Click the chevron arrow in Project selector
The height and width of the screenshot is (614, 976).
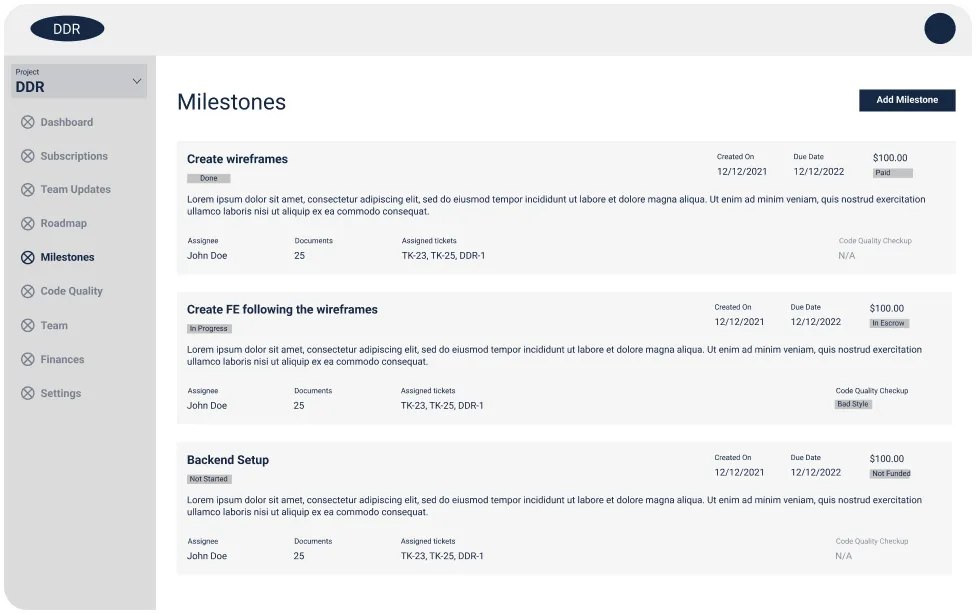coord(137,81)
